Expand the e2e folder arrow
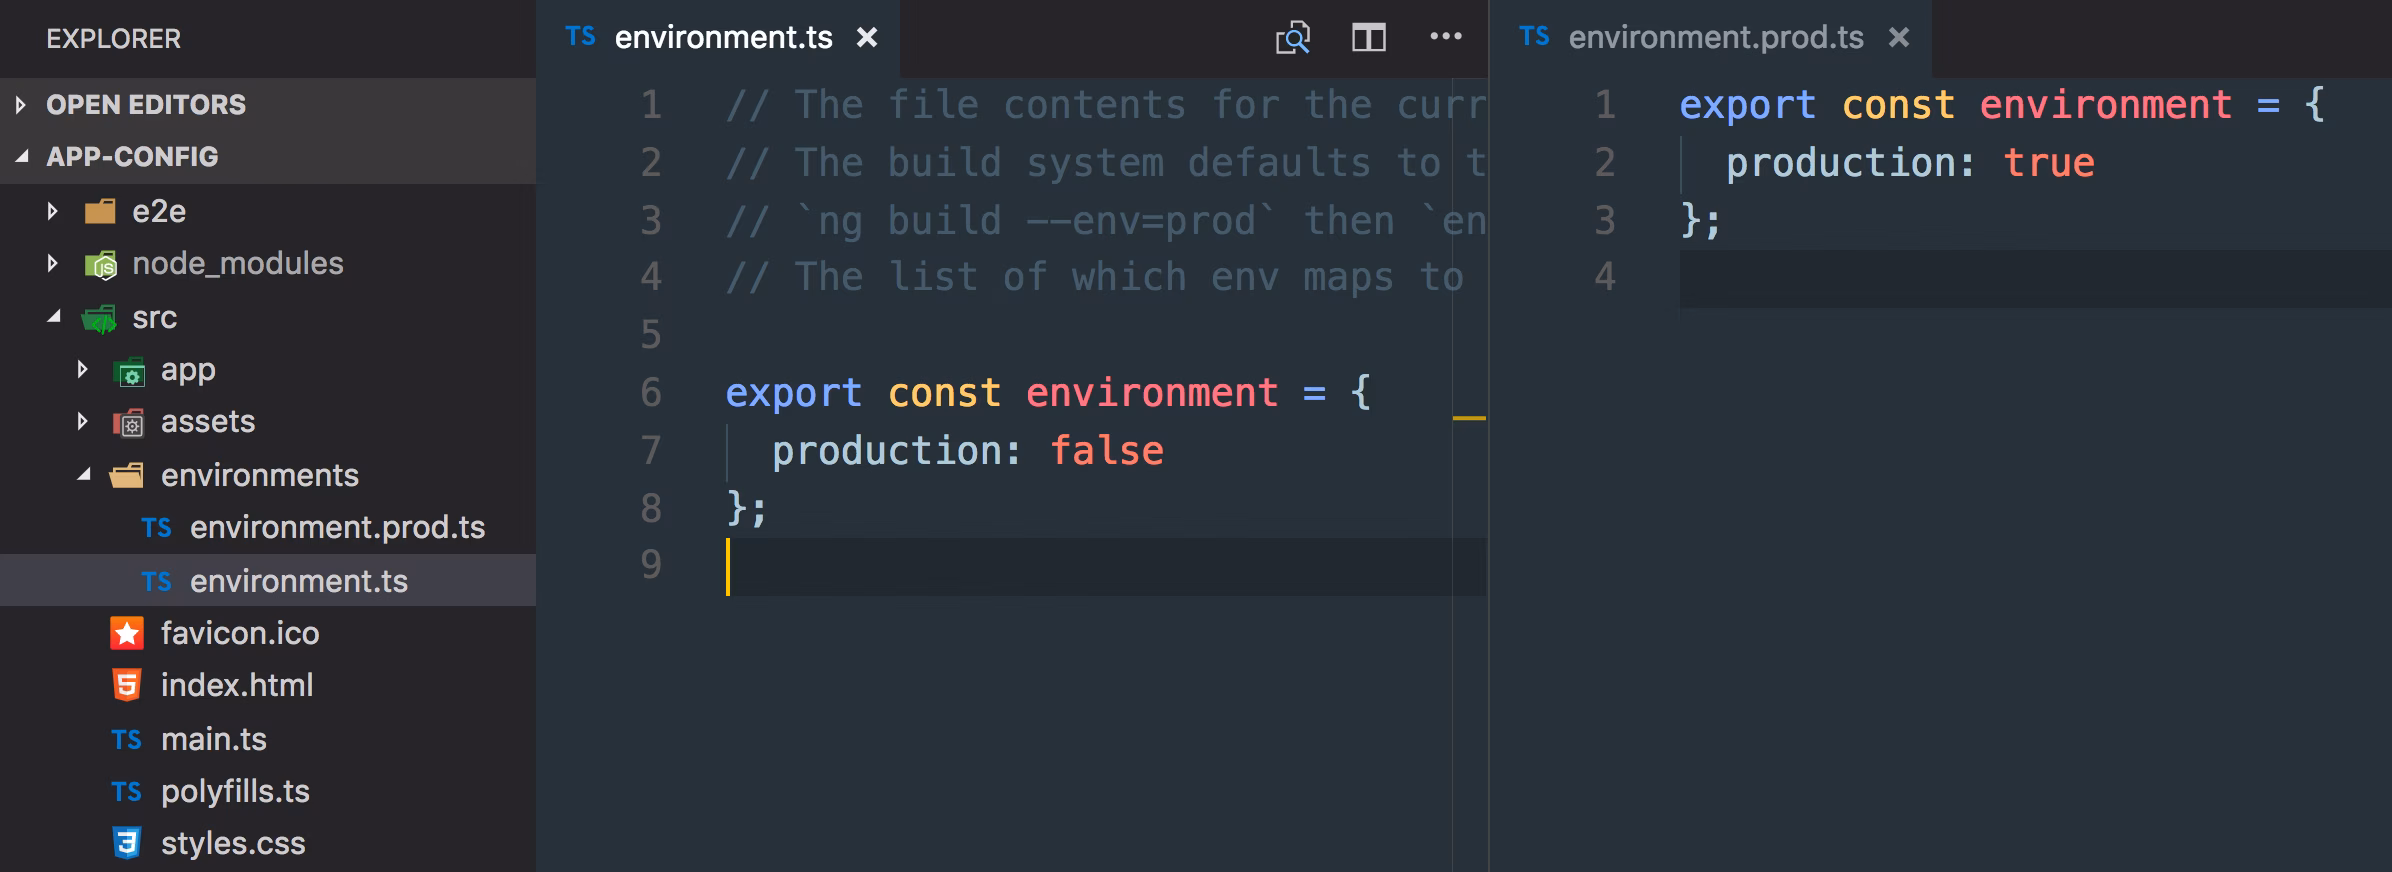 (x=53, y=211)
